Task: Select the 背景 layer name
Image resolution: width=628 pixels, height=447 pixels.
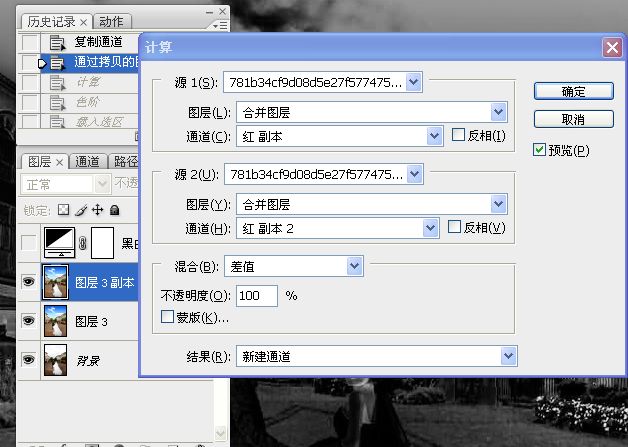Action: (x=88, y=361)
